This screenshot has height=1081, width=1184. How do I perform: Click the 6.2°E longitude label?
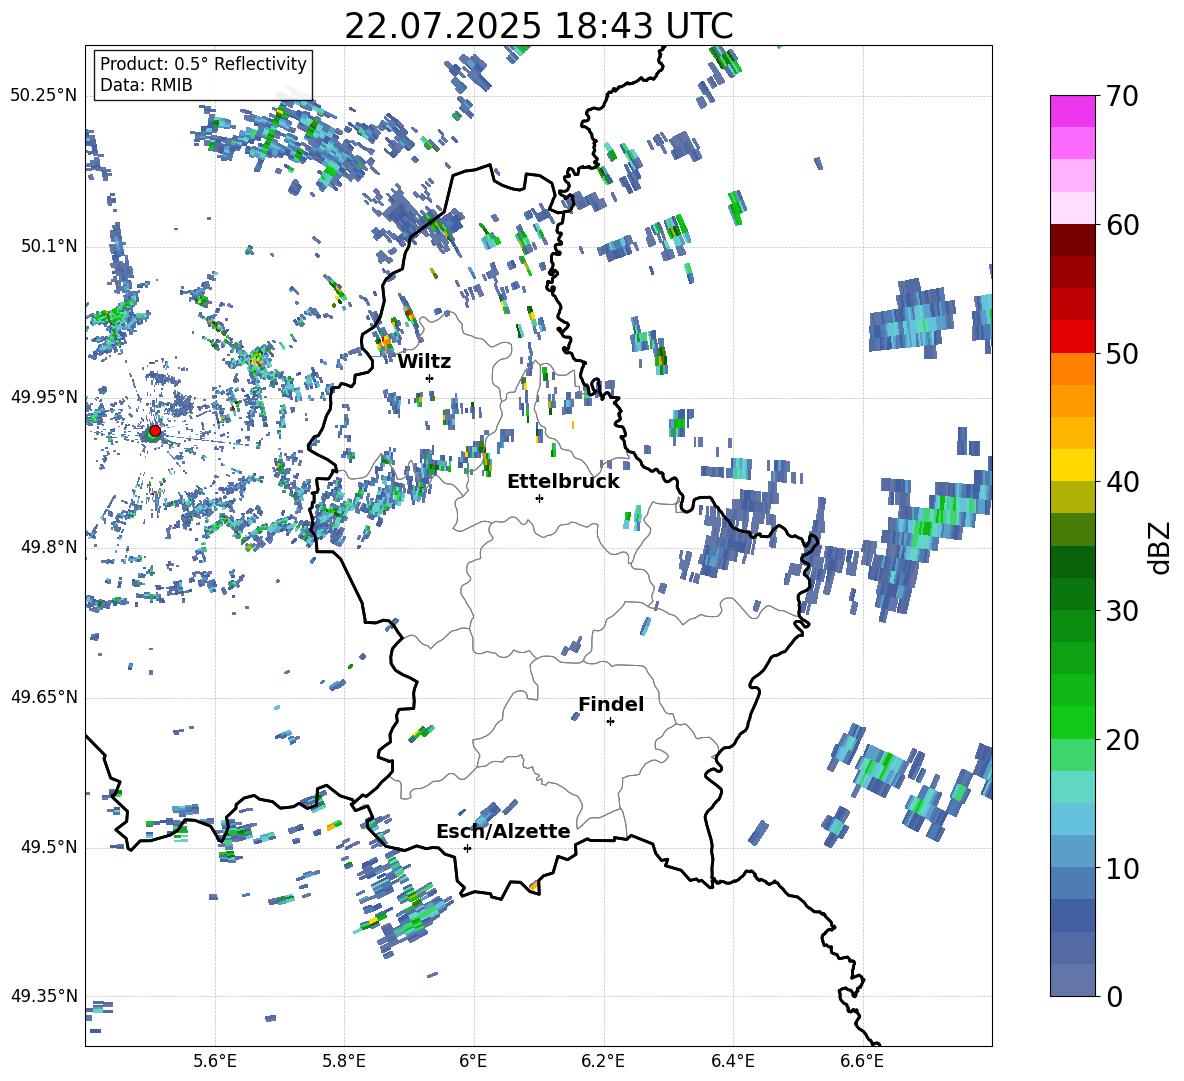pos(603,1061)
